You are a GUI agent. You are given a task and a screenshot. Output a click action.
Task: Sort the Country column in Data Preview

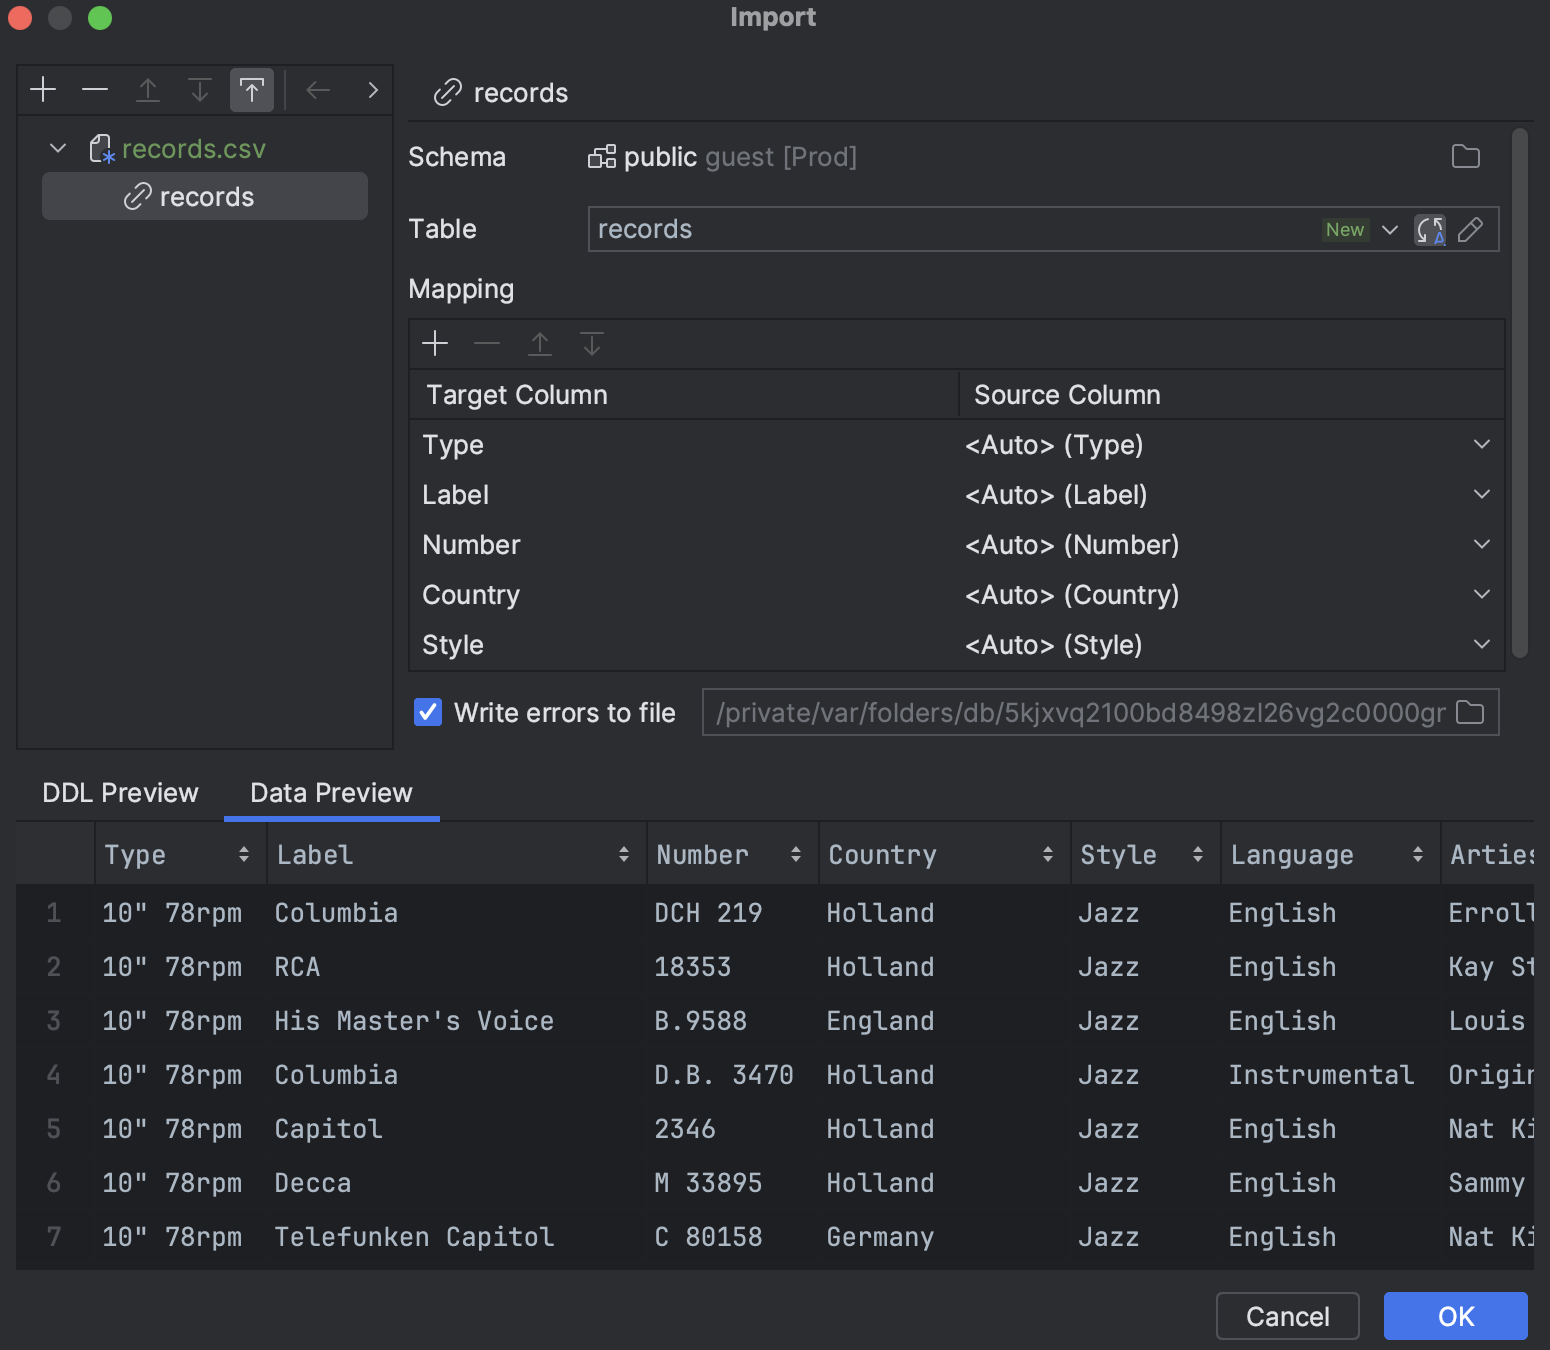pyautogui.click(x=1048, y=854)
